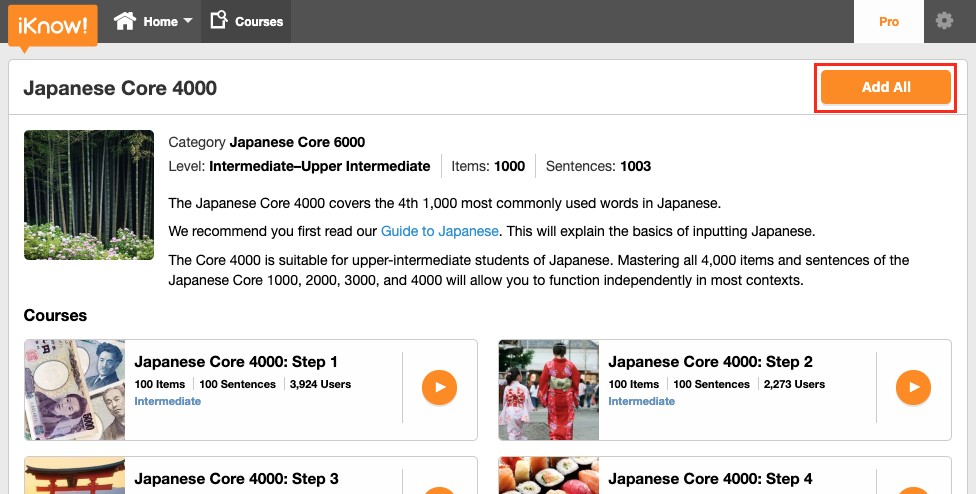The width and height of the screenshot is (976, 494).
Task: Click the house icon in navbar
Action: click(124, 21)
